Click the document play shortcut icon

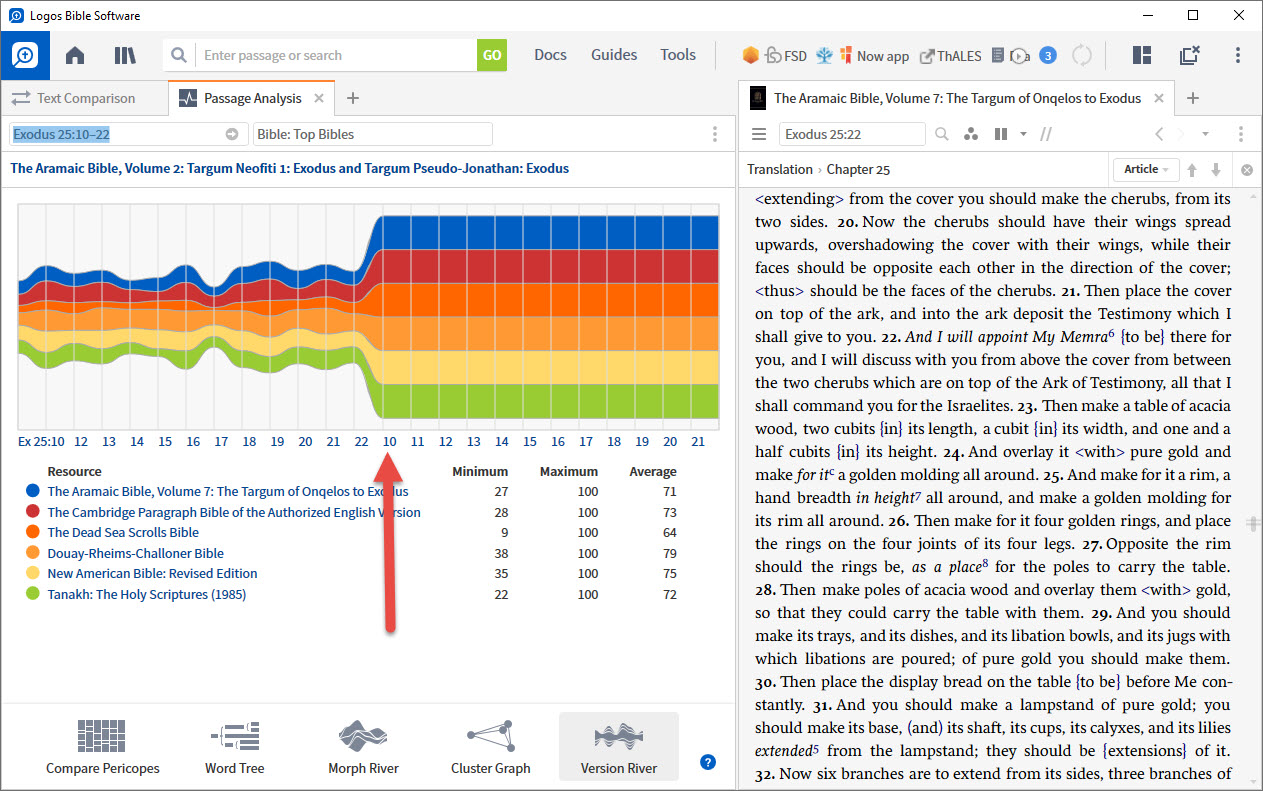coord(1011,56)
